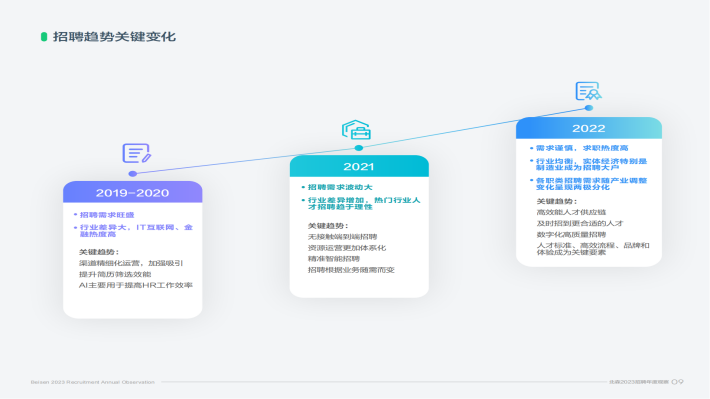Image resolution: width=710 pixels, height=399 pixels.
Task: Click the bullet 招聘需求波动大
Action: point(340,187)
